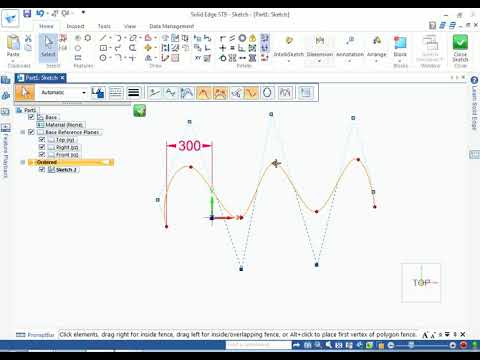Toggle Sketch 2 visibility checkbox
This screenshot has height=360, width=480.
(42, 170)
